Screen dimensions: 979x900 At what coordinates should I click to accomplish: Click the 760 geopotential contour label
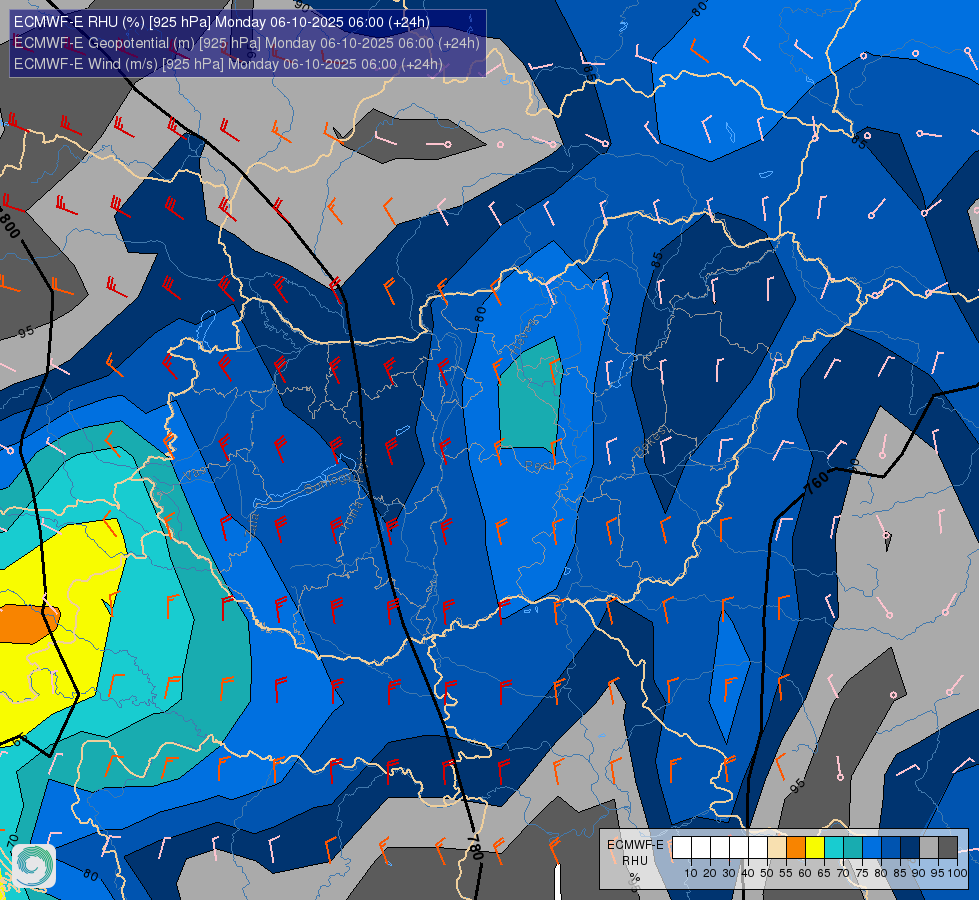pyautogui.click(x=816, y=482)
